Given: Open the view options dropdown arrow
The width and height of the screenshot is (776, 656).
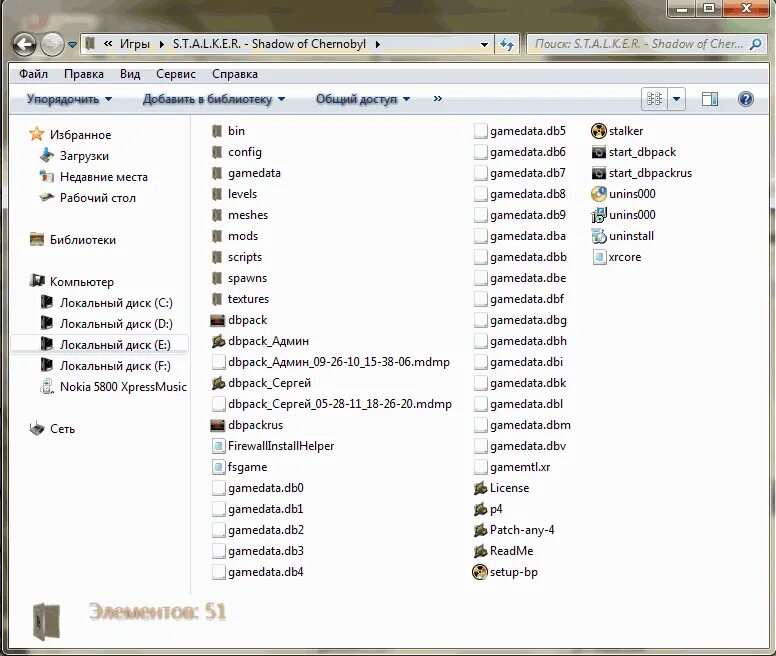Looking at the screenshot, I should pyautogui.click(x=677, y=99).
